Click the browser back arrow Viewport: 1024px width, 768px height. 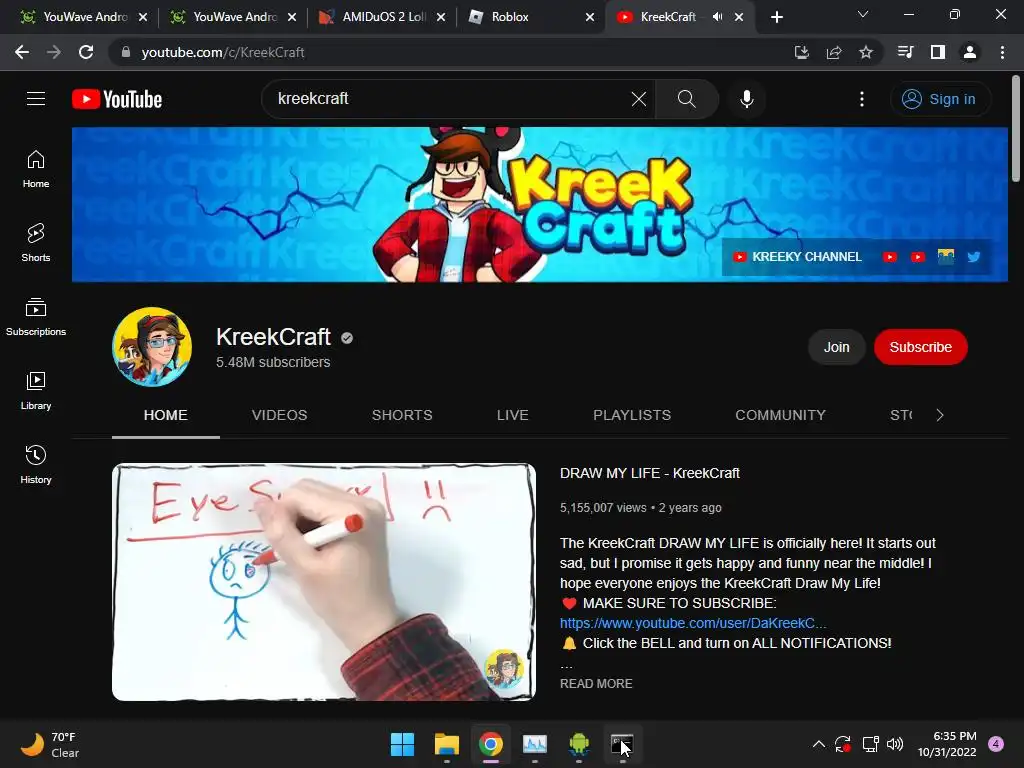(22, 52)
